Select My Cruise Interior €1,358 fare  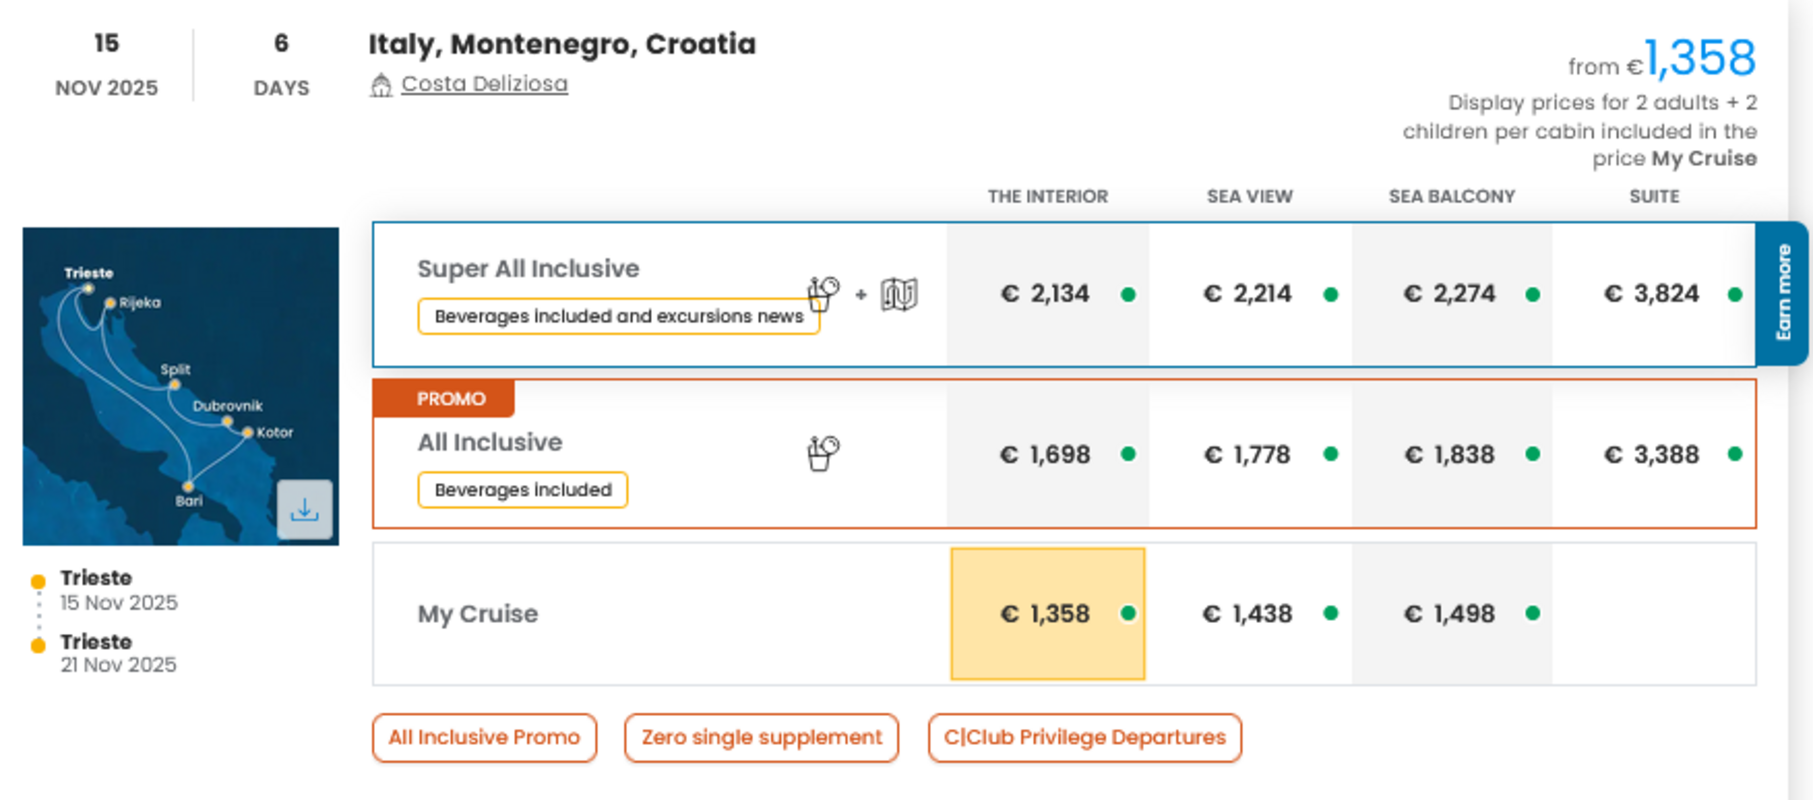[x=1046, y=614]
